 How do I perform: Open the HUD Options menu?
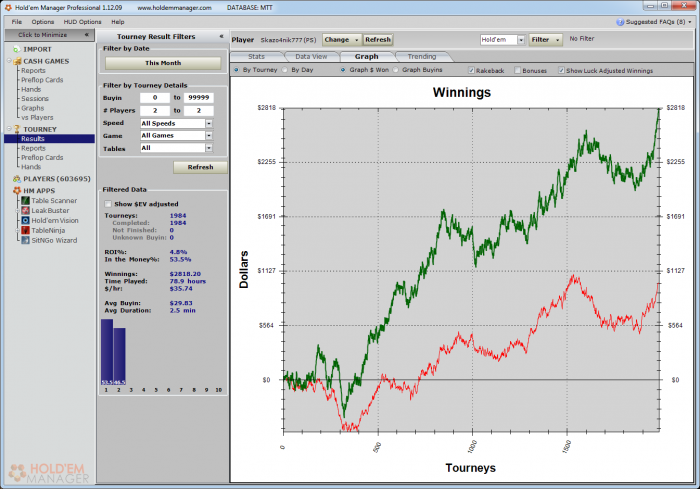pos(82,22)
